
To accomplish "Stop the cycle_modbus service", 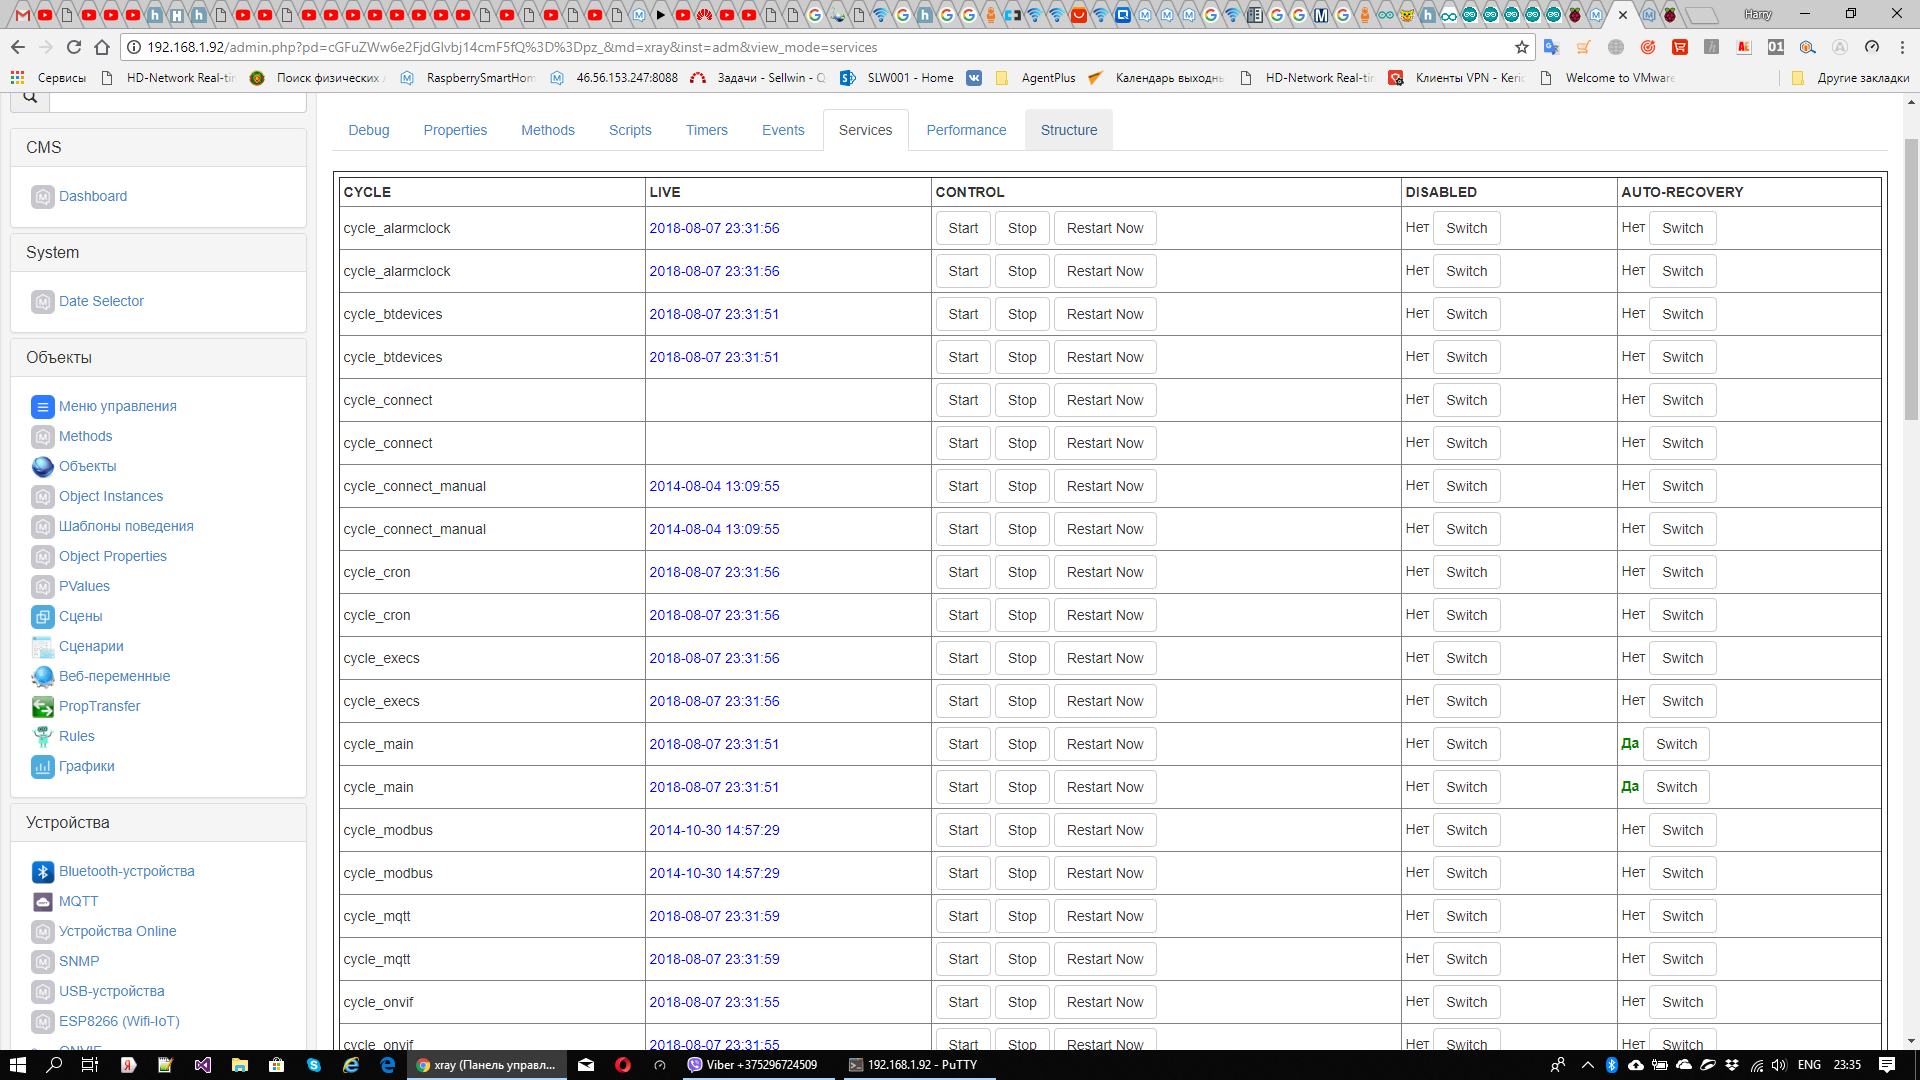I will point(1022,830).
